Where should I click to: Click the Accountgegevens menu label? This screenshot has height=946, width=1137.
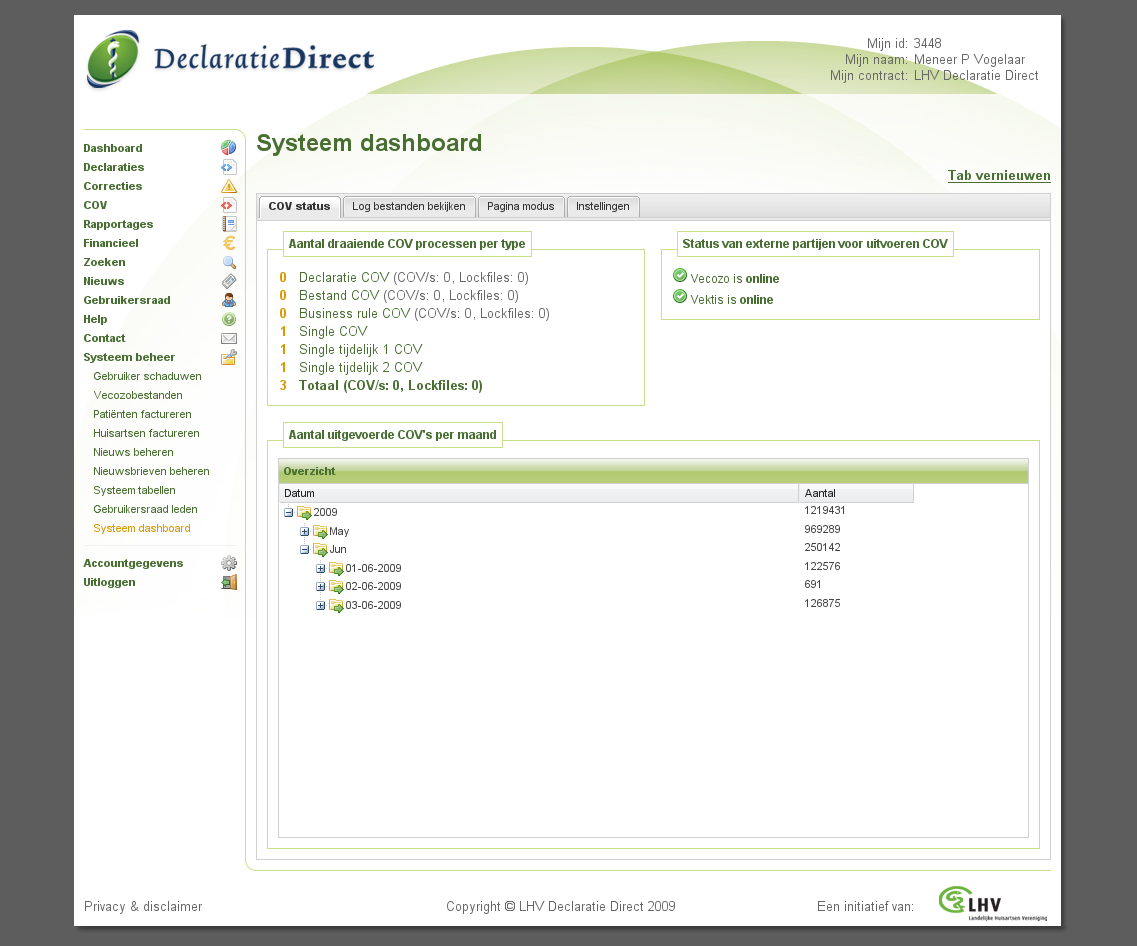point(133,563)
